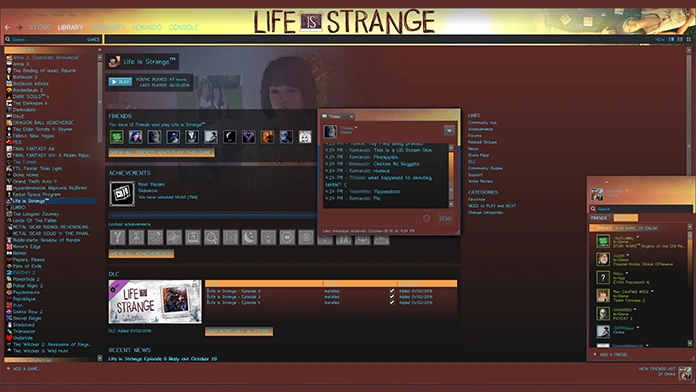Click the View All Achievements button
The image size is (696, 392).
tap(141, 253)
